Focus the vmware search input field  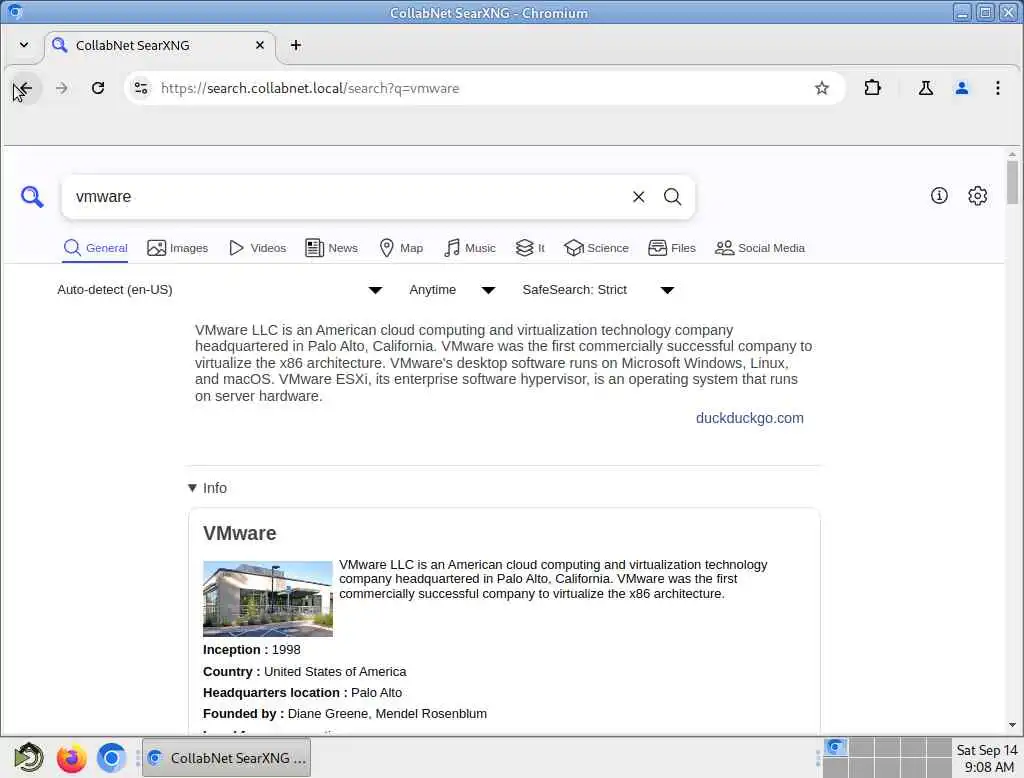click(349, 197)
